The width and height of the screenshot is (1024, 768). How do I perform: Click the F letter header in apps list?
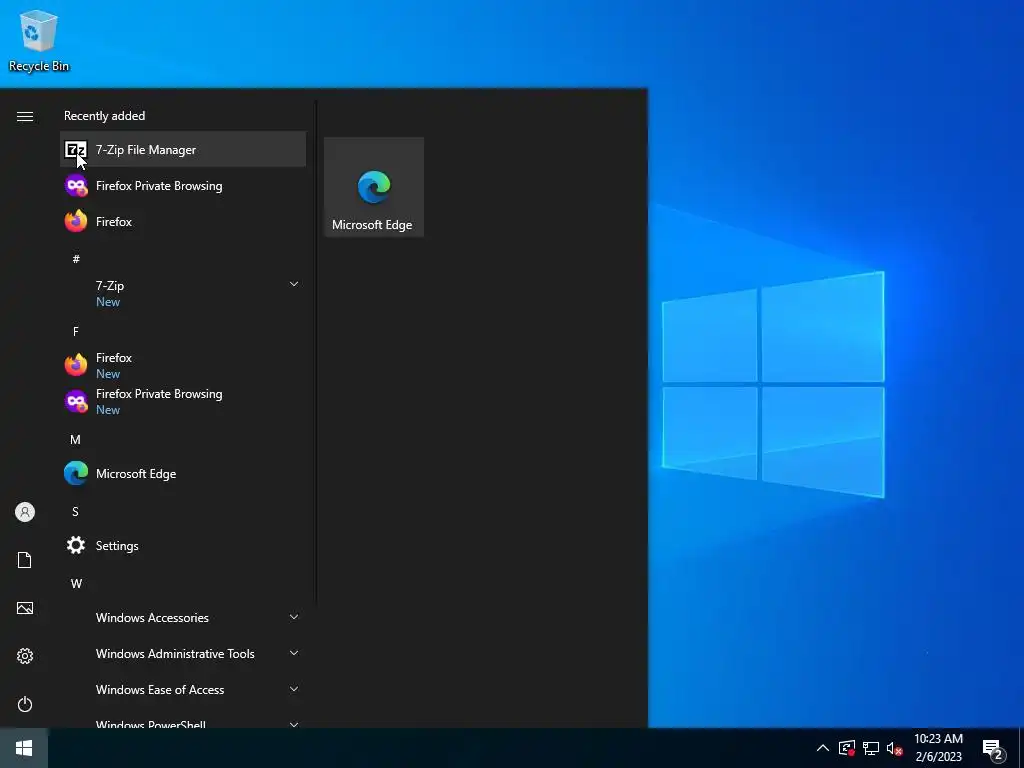point(76,331)
